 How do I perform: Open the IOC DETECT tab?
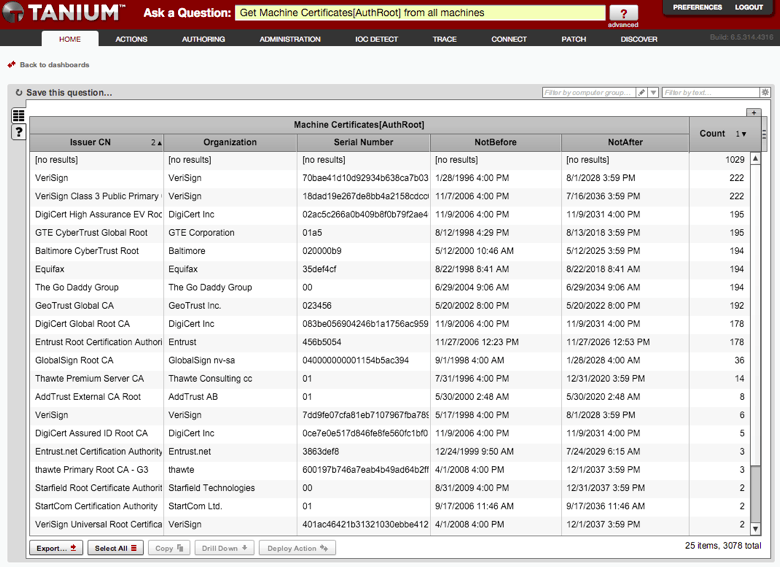(377, 39)
